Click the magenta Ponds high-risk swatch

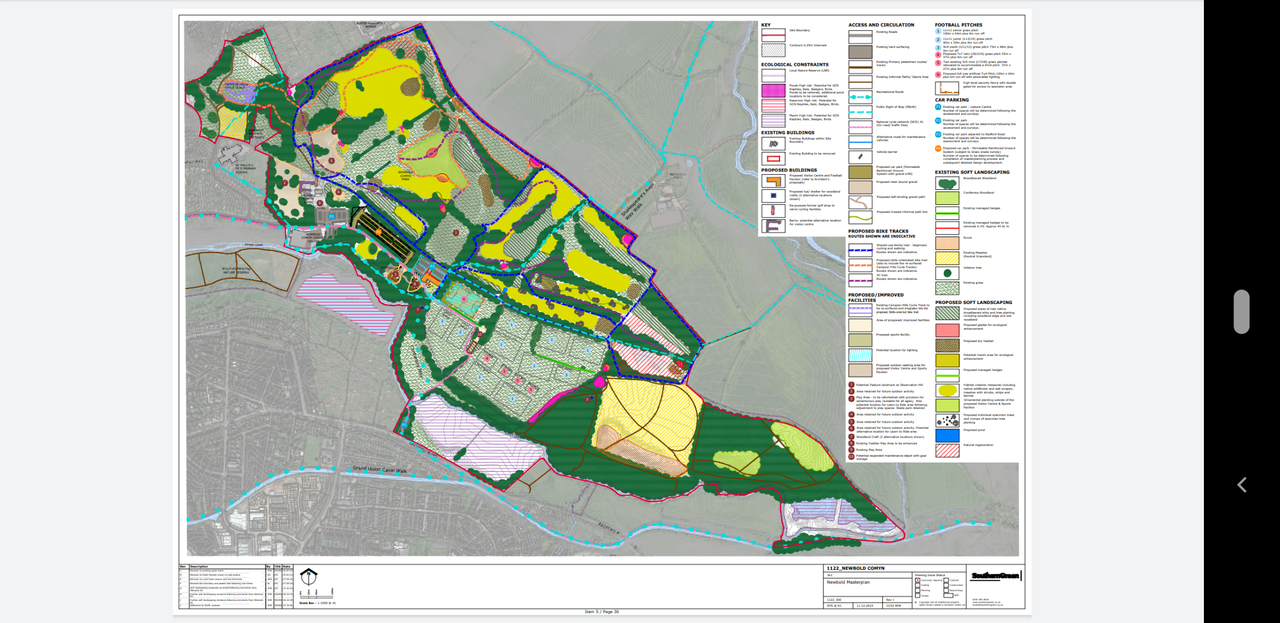click(773, 89)
